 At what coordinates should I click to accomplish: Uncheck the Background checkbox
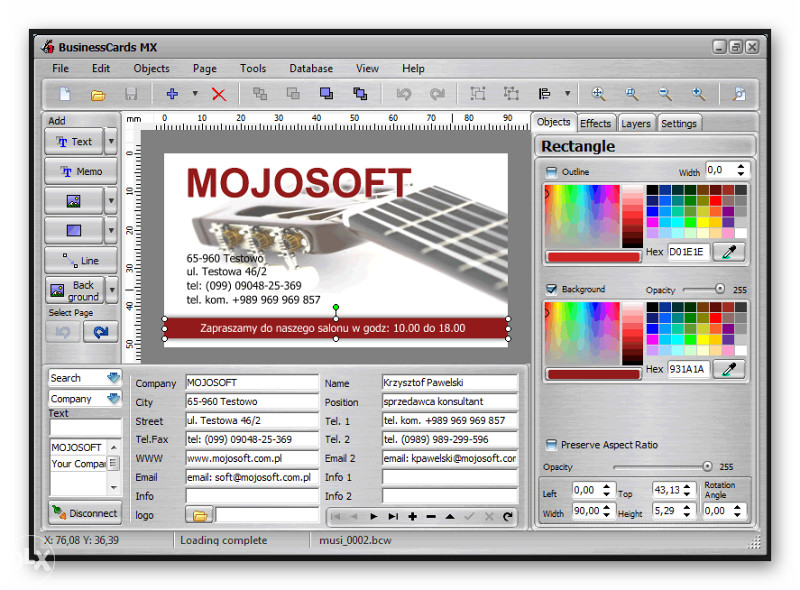pos(552,289)
